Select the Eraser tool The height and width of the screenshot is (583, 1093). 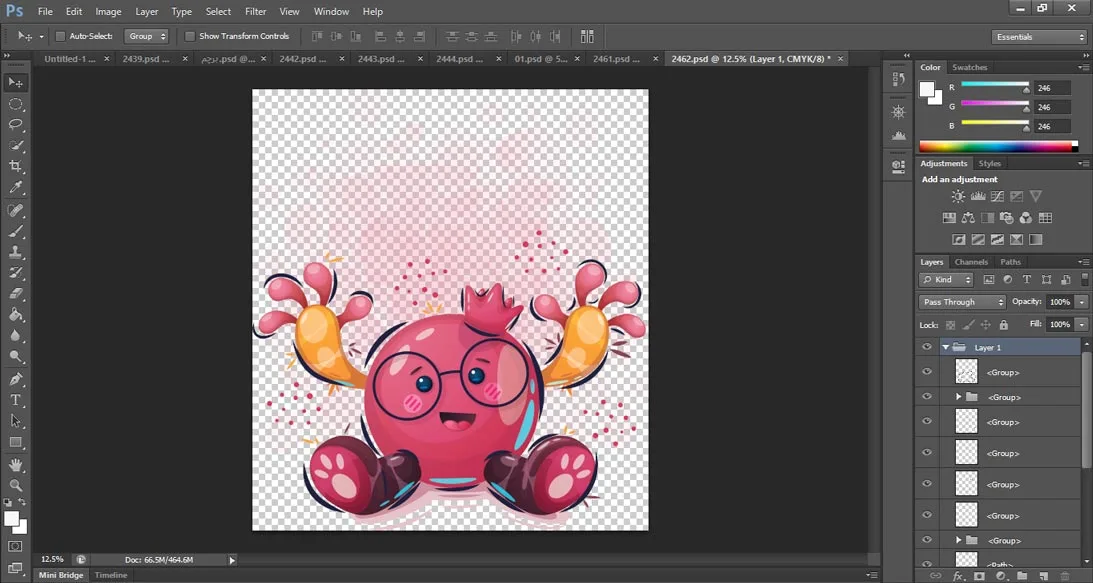point(15,294)
